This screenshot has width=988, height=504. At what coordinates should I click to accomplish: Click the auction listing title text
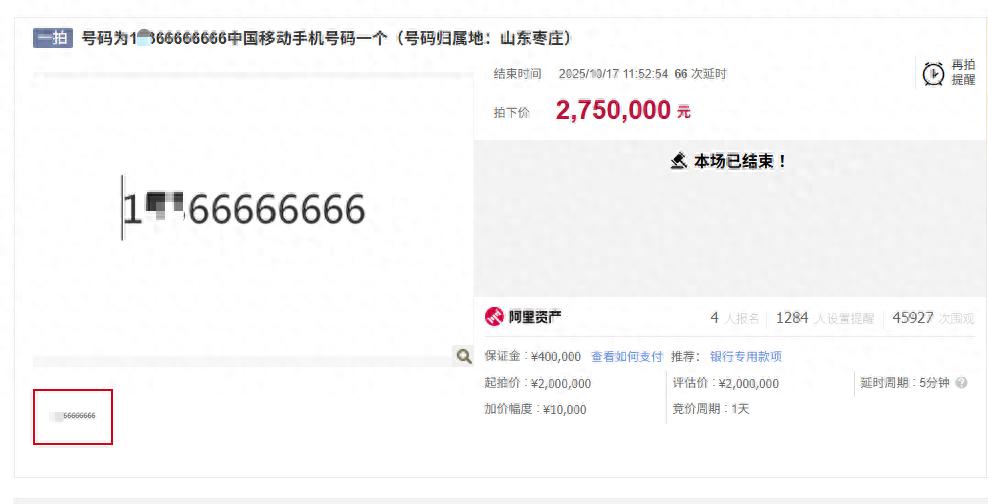(x=326, y=38)
